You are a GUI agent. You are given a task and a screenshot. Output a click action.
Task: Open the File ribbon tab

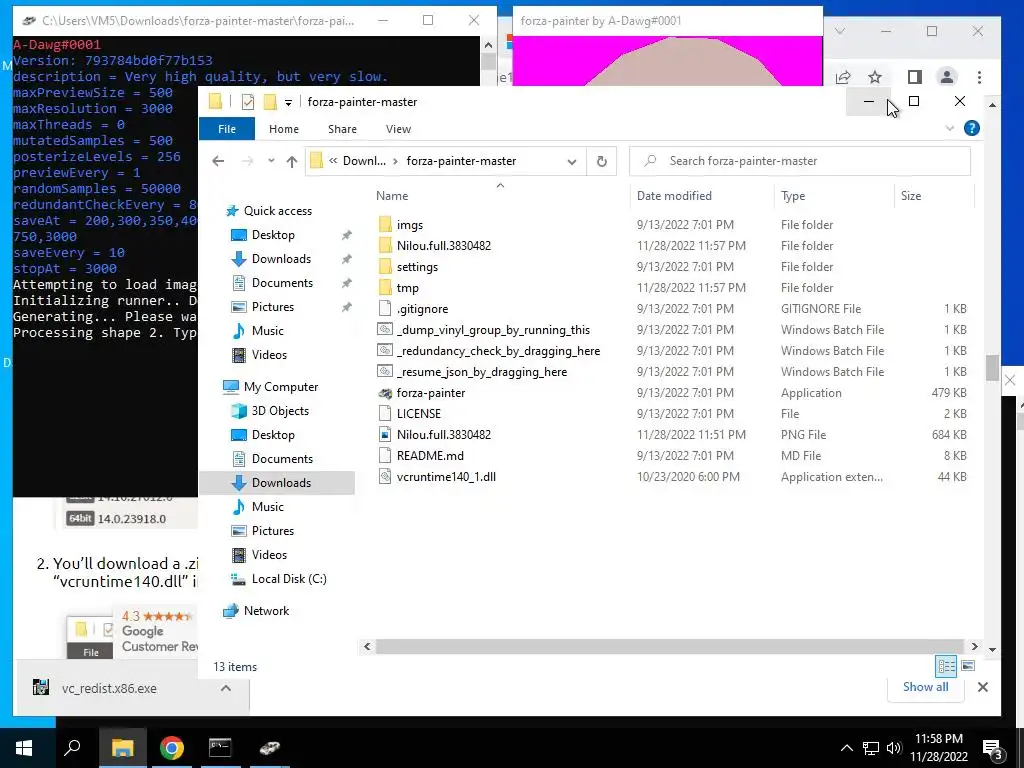[x=227, y=129]
